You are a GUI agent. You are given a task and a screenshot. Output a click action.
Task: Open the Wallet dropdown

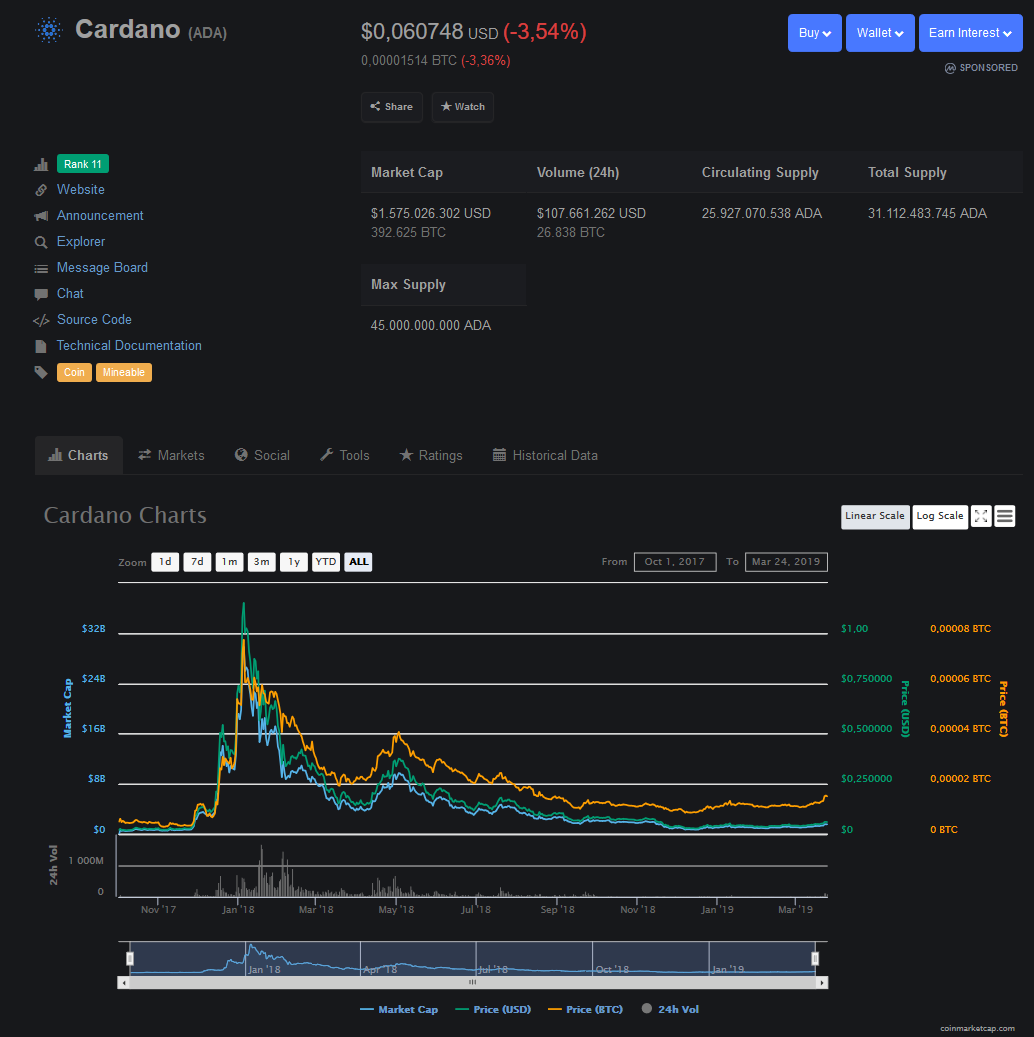[880, 33]
